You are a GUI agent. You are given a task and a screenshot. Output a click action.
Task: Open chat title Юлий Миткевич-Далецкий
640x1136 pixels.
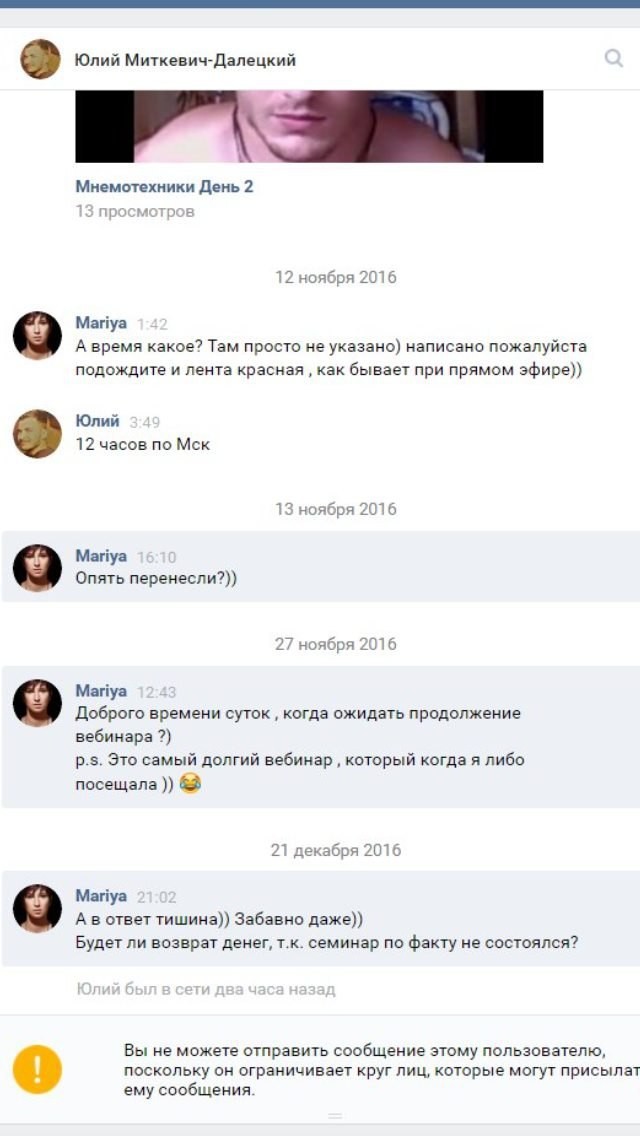pos(186,60)
